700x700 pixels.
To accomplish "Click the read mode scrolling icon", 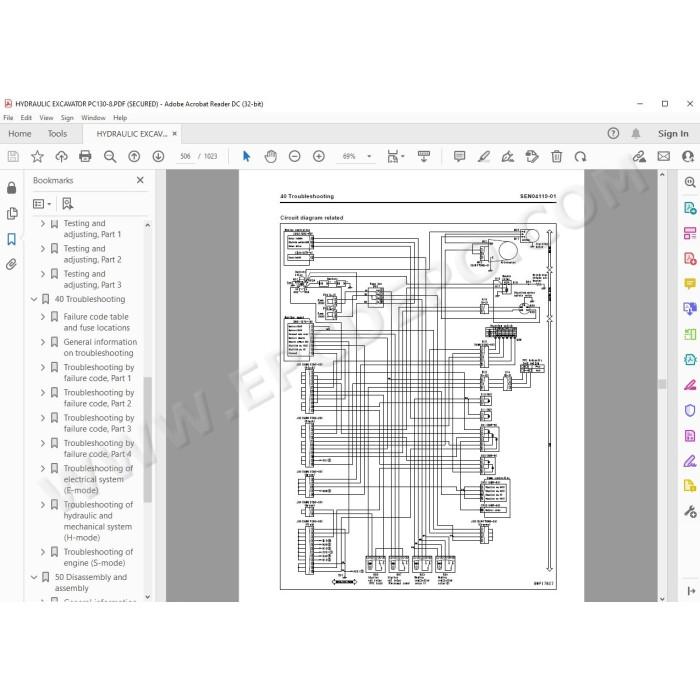I will (424, 156).
